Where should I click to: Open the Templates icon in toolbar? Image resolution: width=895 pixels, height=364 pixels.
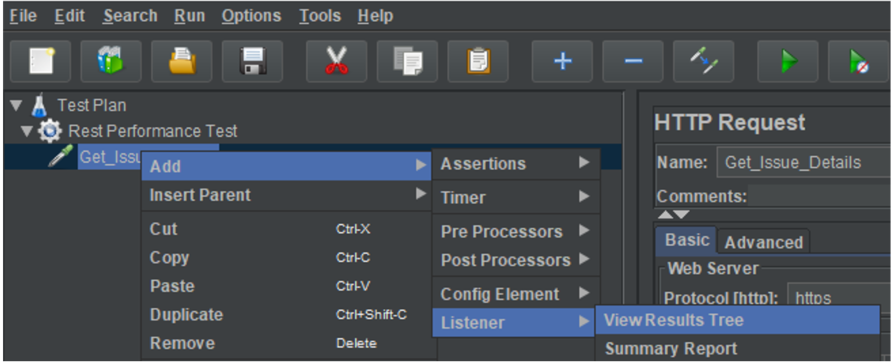(111, 61)
